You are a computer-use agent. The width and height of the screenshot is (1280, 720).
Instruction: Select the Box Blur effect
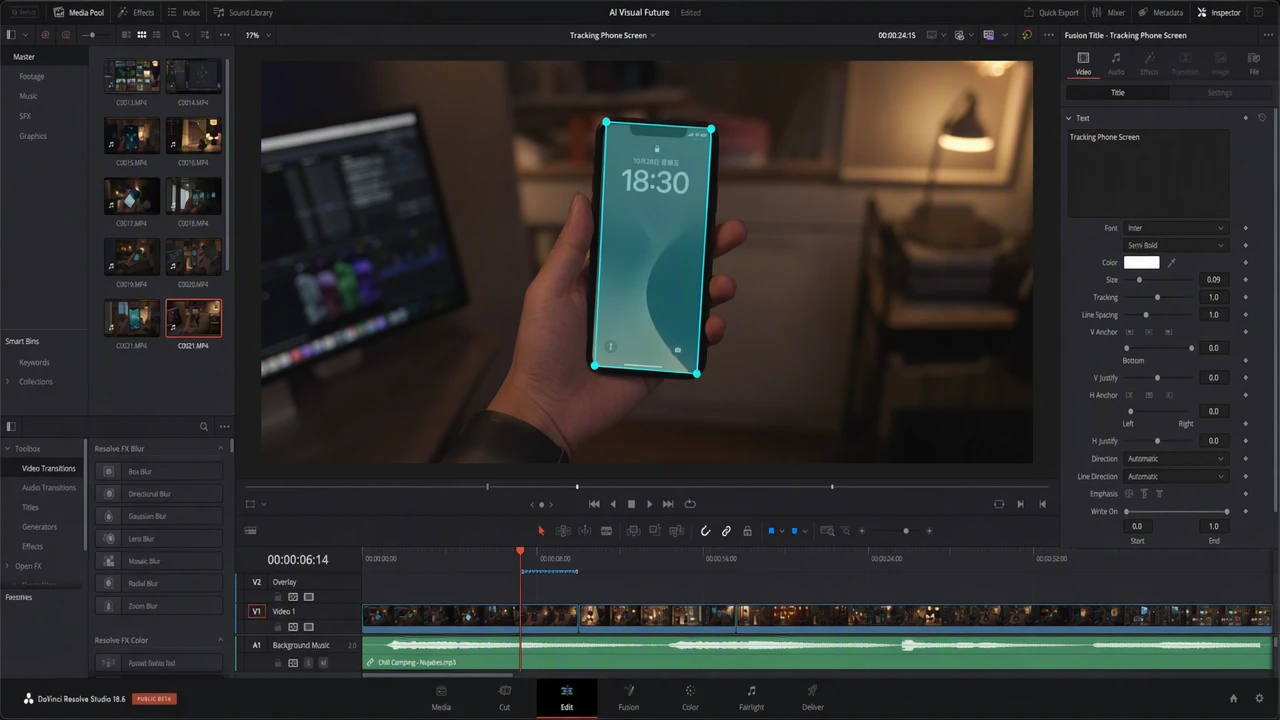(x=159, y=472)
